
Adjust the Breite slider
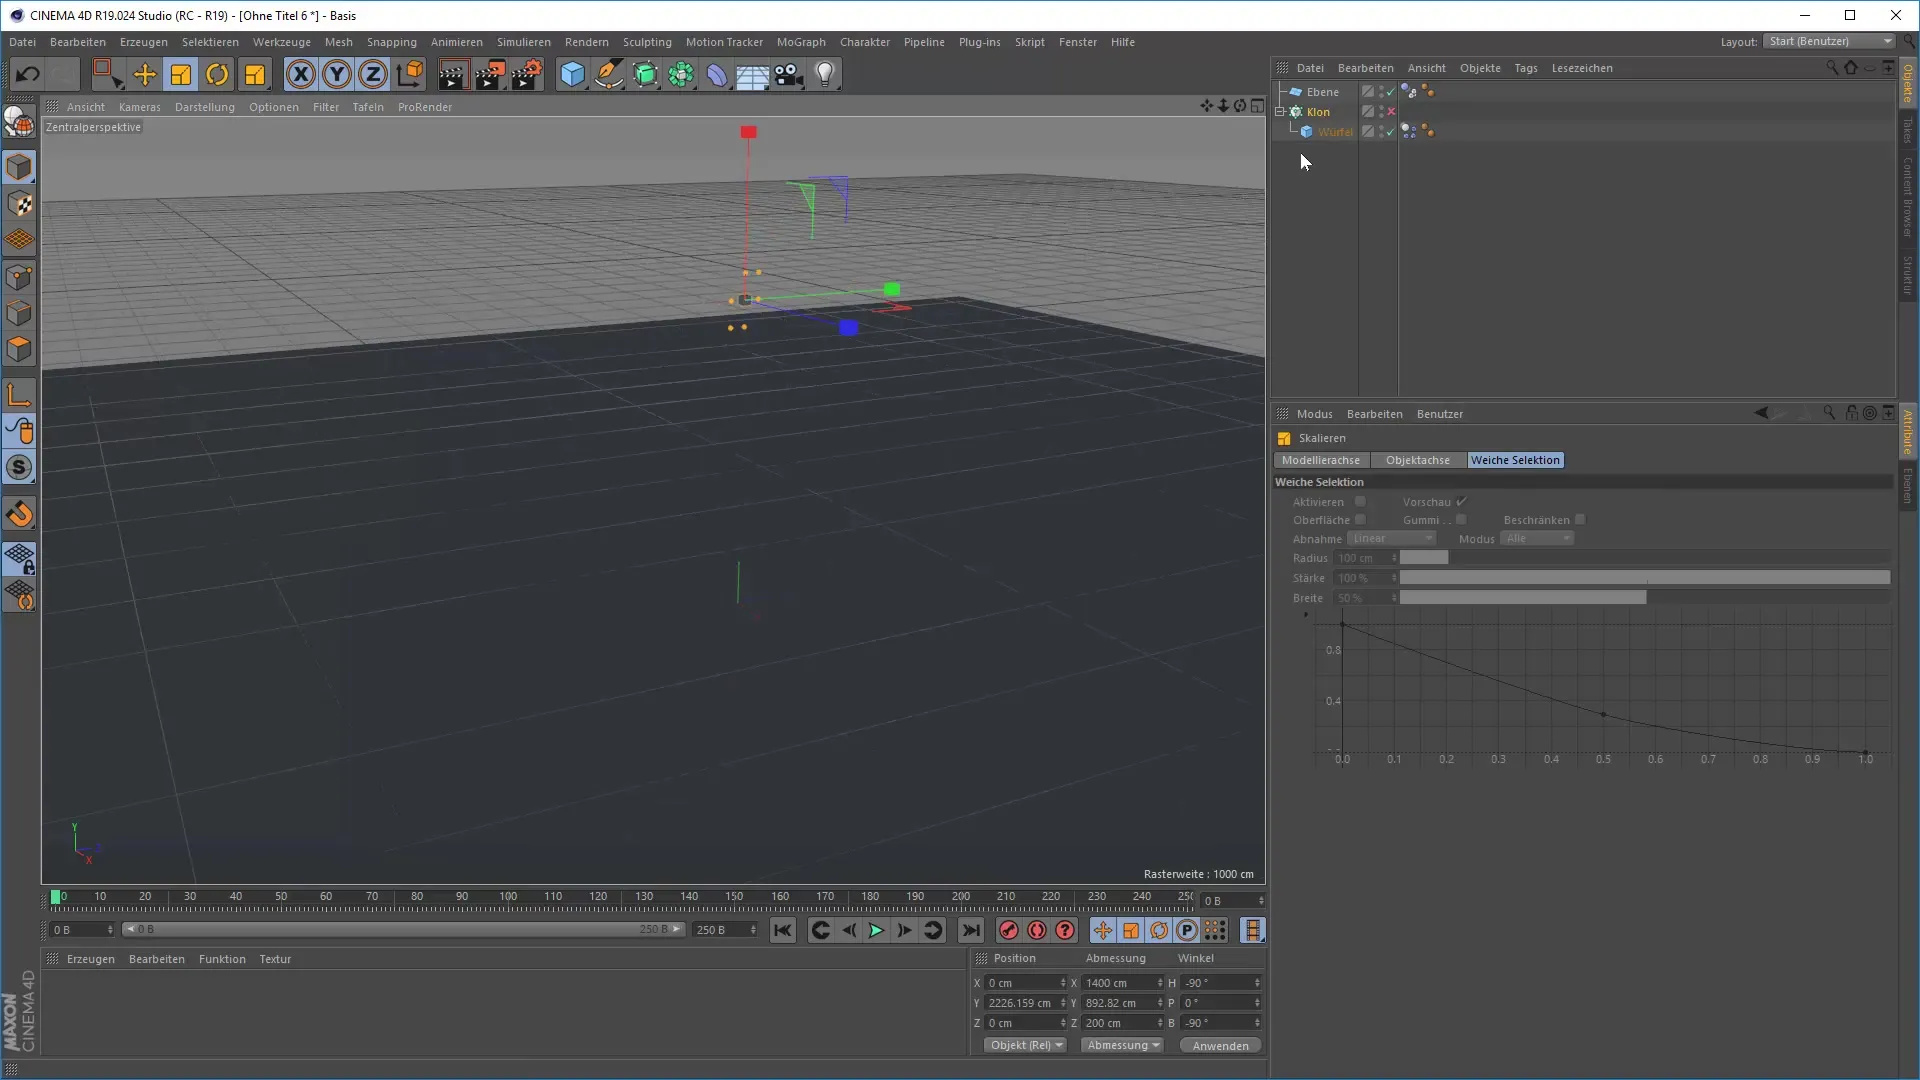click(x=1645, y=598)
